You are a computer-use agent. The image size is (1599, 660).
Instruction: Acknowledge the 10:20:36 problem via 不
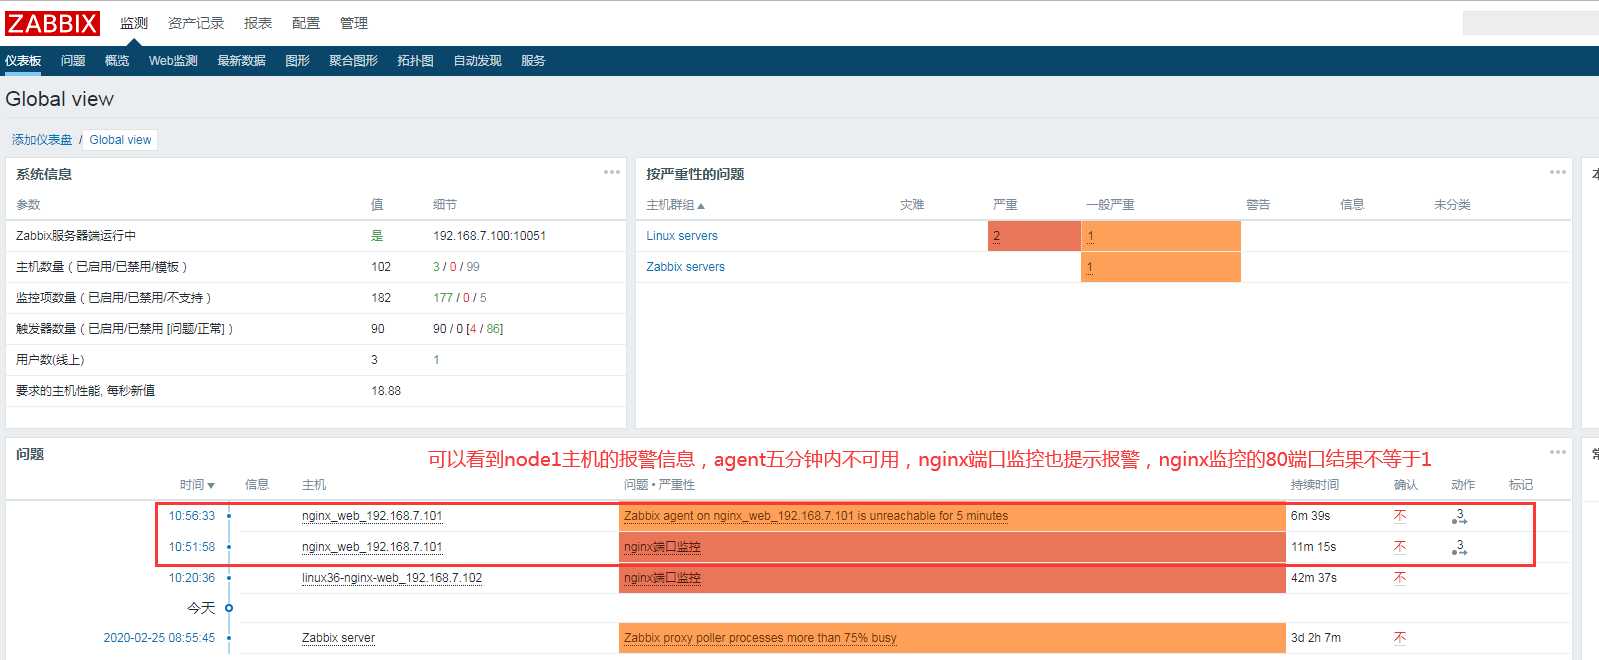(1400, 578)
